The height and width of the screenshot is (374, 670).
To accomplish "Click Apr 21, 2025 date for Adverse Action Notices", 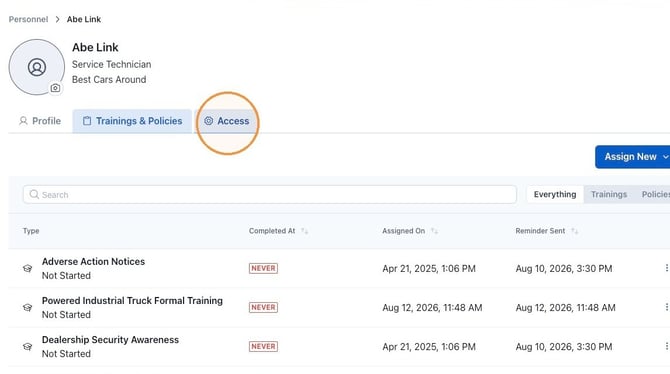I will [x=429, y=269].
